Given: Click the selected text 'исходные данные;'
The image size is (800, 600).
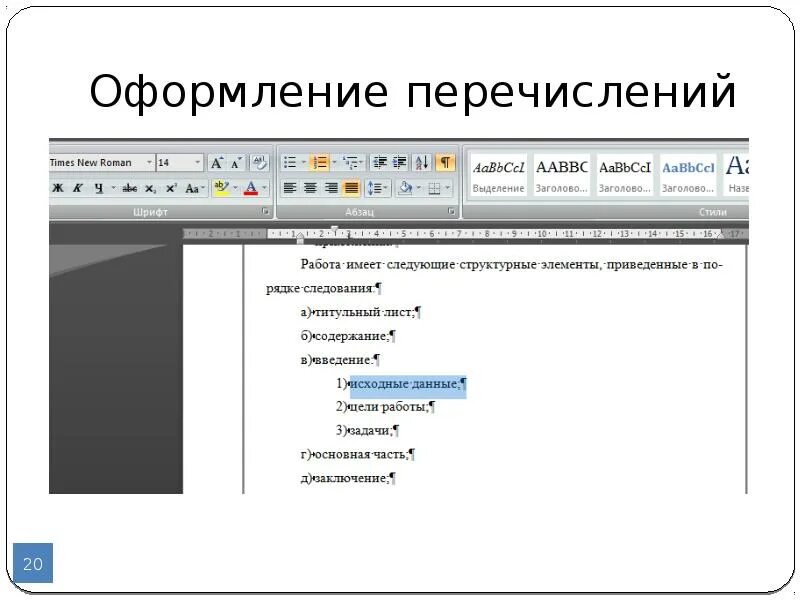Looking at the screenshot, I should [x=407, y=384].
